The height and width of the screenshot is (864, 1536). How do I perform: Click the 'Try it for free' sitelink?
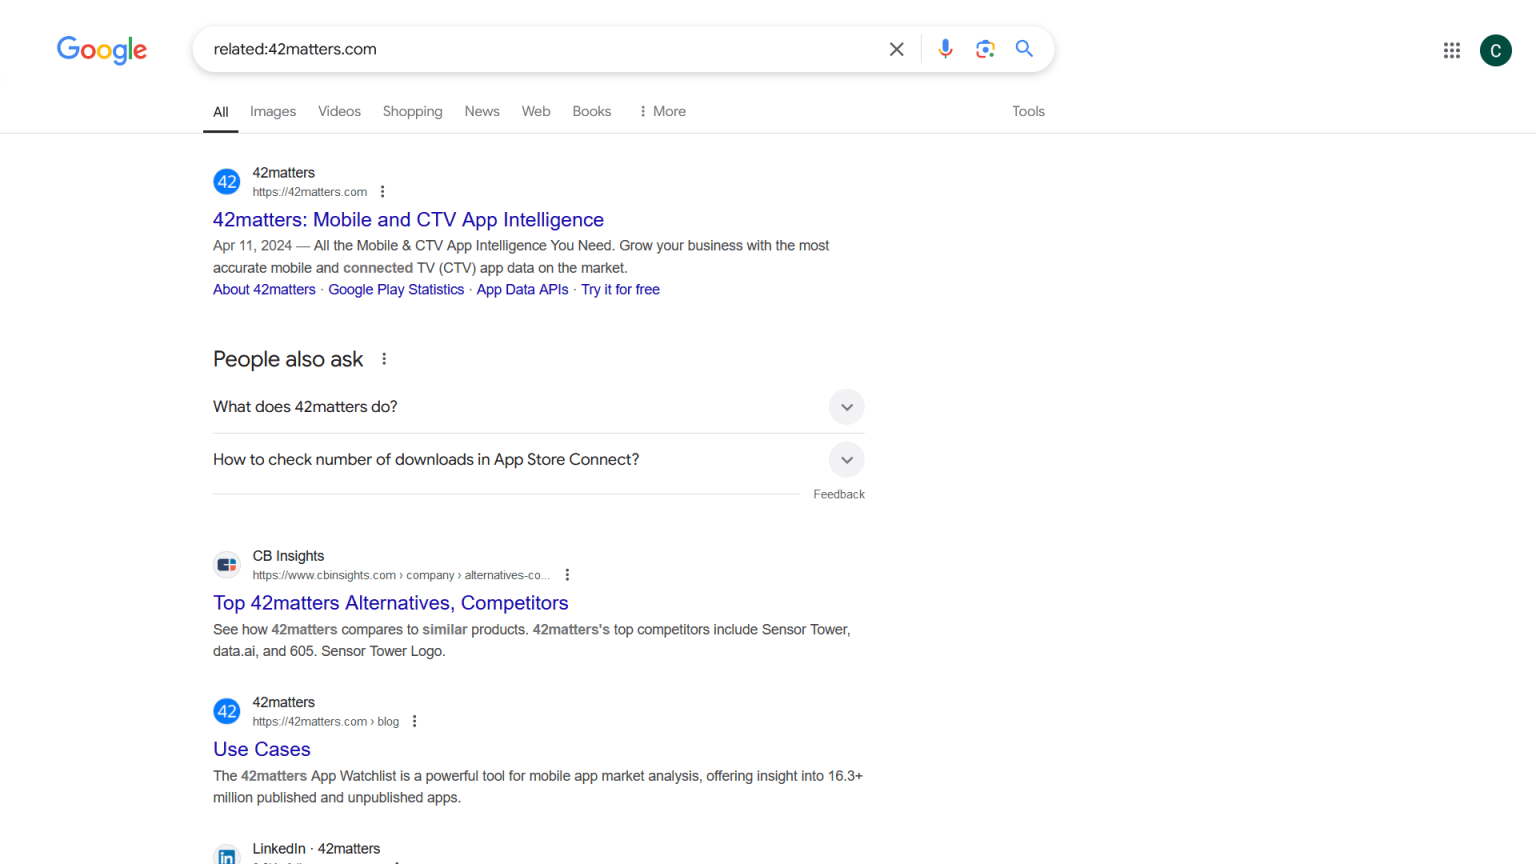click(620, 289)
